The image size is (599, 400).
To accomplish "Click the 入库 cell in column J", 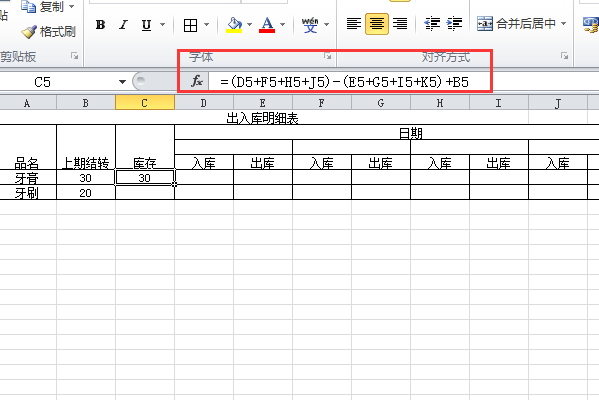I will pos(558,163).
